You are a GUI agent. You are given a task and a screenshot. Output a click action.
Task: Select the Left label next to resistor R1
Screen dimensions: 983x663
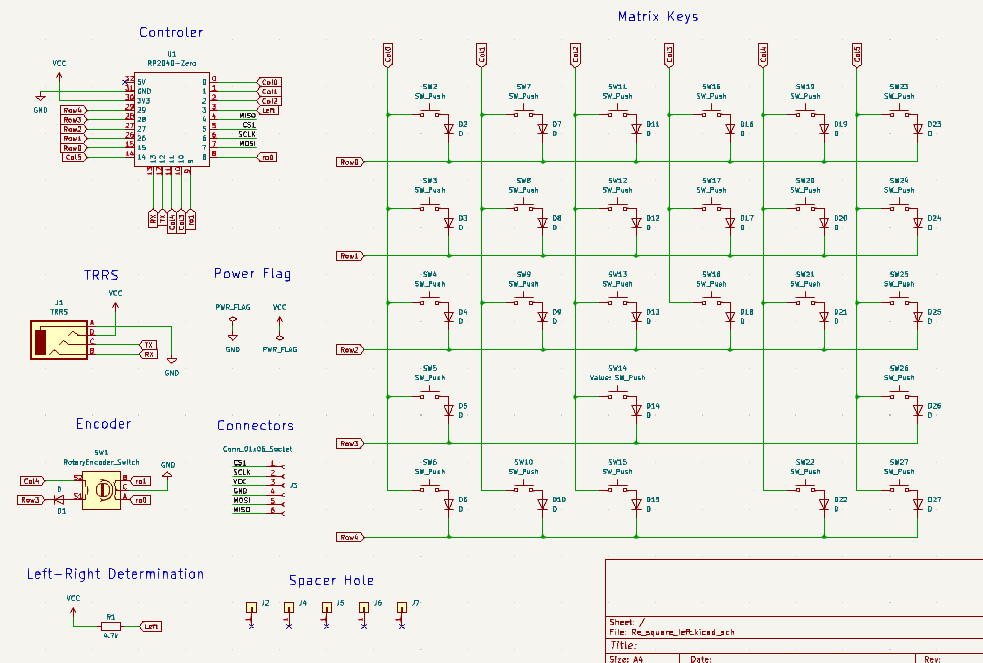[151, 626]
